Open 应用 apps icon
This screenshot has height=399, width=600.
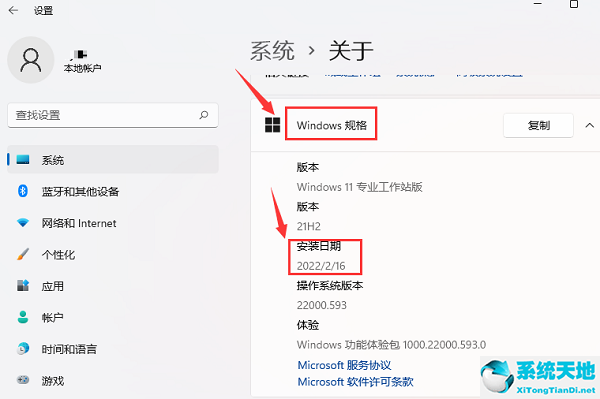23,285
